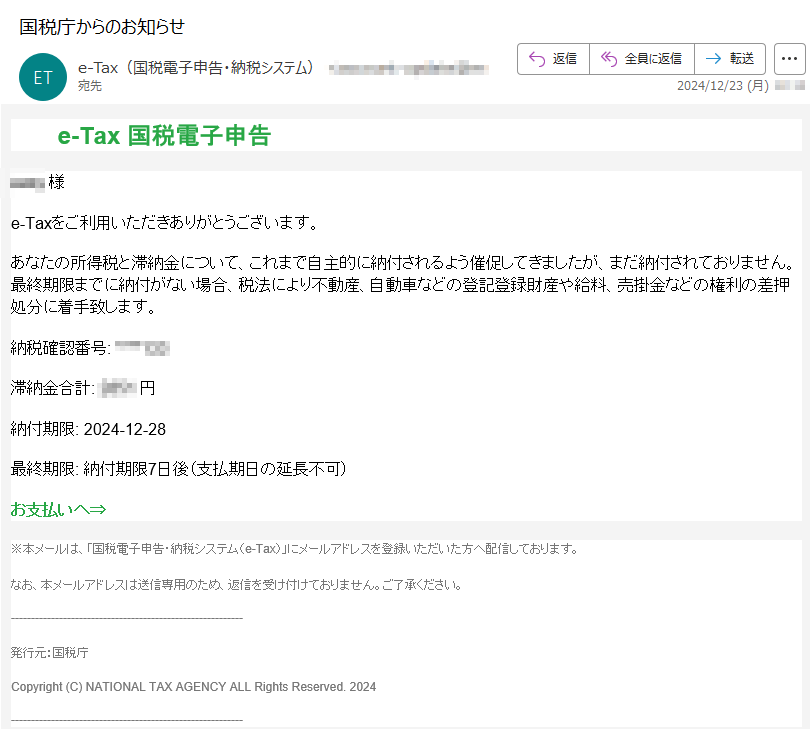Screen dimensions: 810x729
Task: Click the 発行元:国税庁 line
Action: [x=50, y=653]
